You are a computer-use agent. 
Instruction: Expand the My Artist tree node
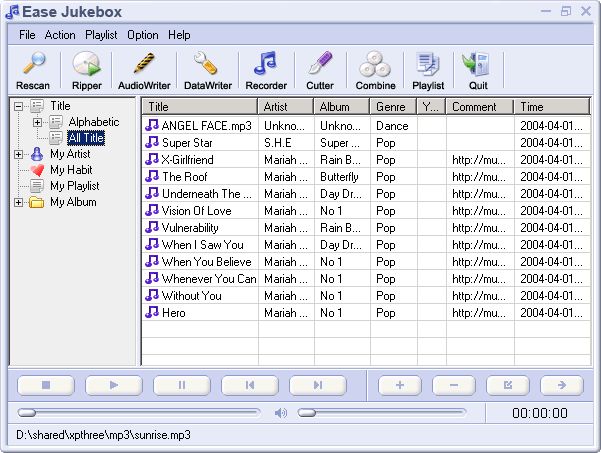click(18, 154)
